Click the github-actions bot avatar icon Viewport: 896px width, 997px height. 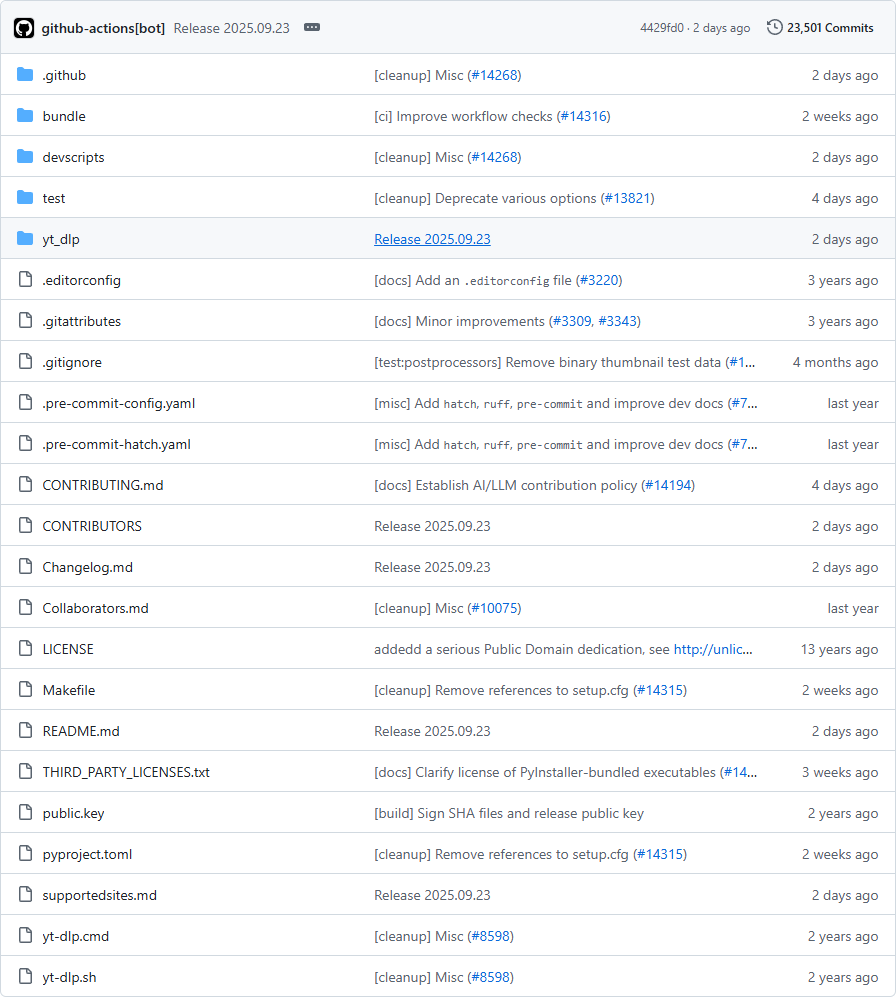(24, 28)
